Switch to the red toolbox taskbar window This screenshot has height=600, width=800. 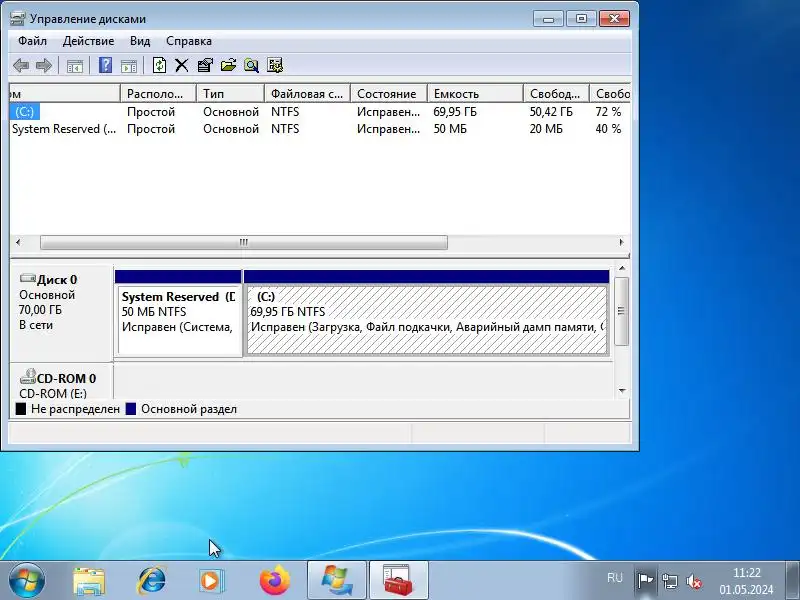pos(398,581)
